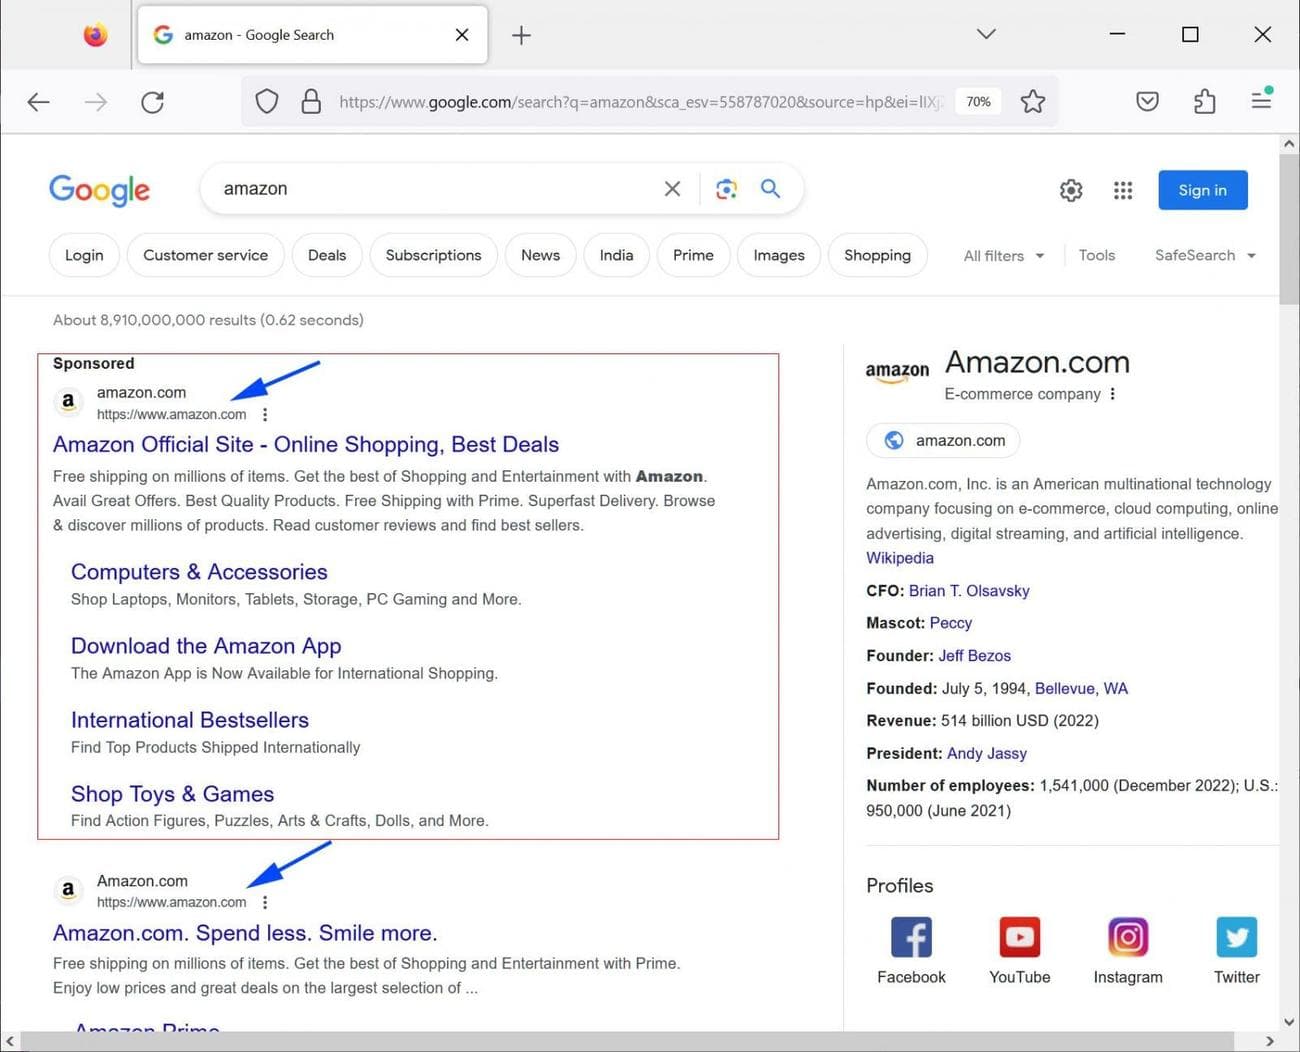Click the Sign in button
1300x1052 pixels.
pyautogui.click(x=1202, y=189)
